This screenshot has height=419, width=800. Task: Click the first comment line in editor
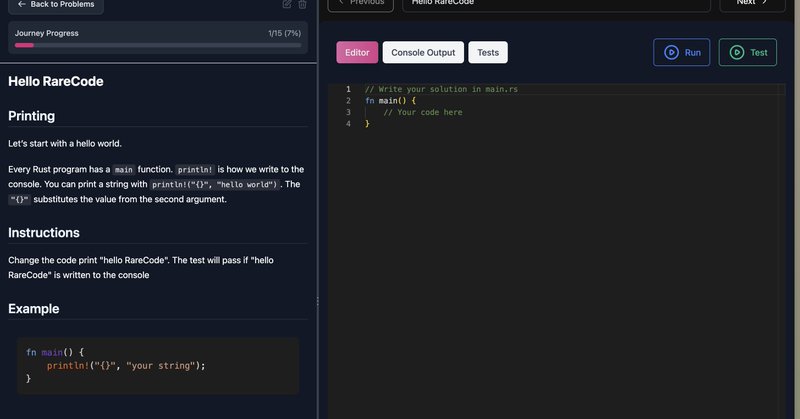click(x=441, y=89)
